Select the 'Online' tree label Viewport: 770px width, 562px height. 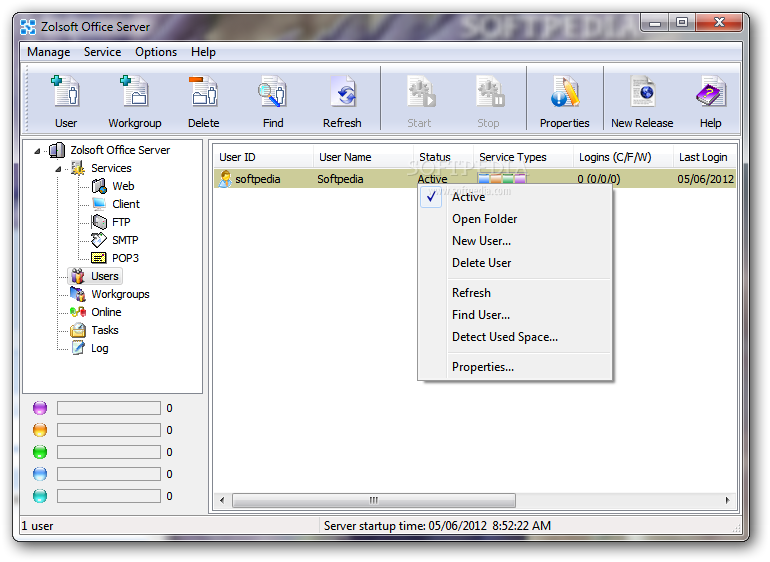point(106,312)
